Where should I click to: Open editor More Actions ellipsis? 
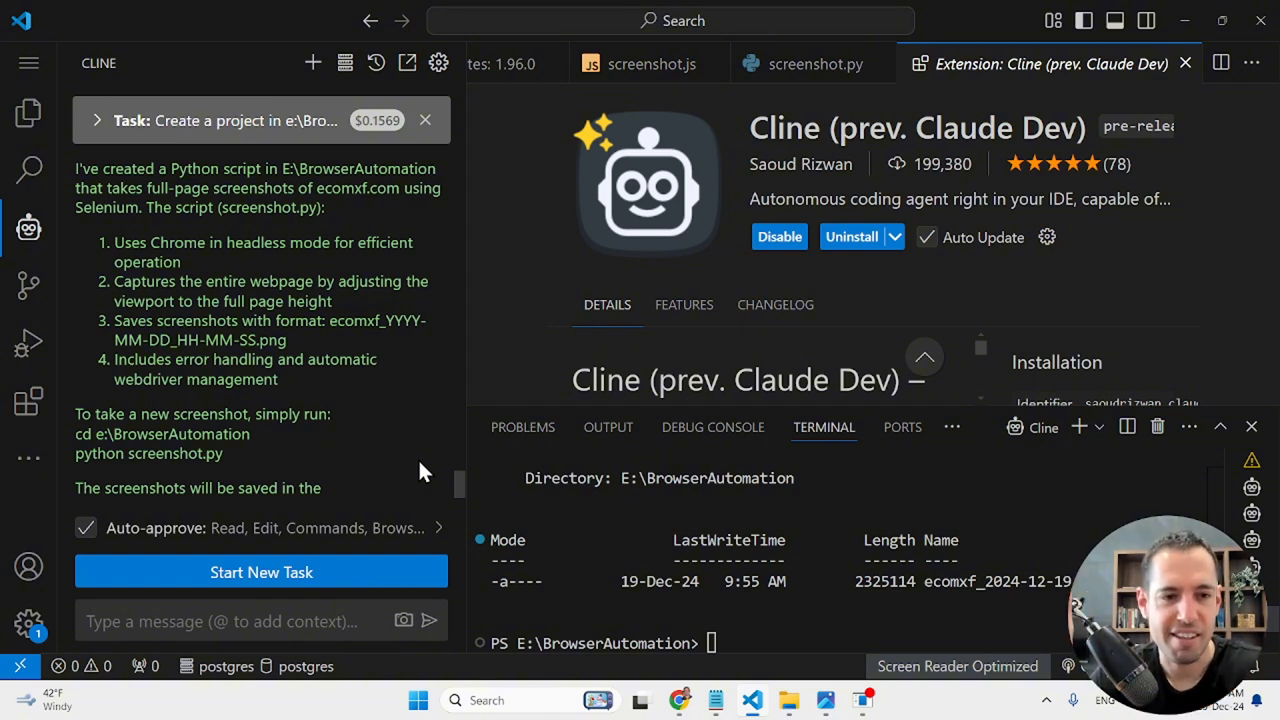click(1252, 63)
